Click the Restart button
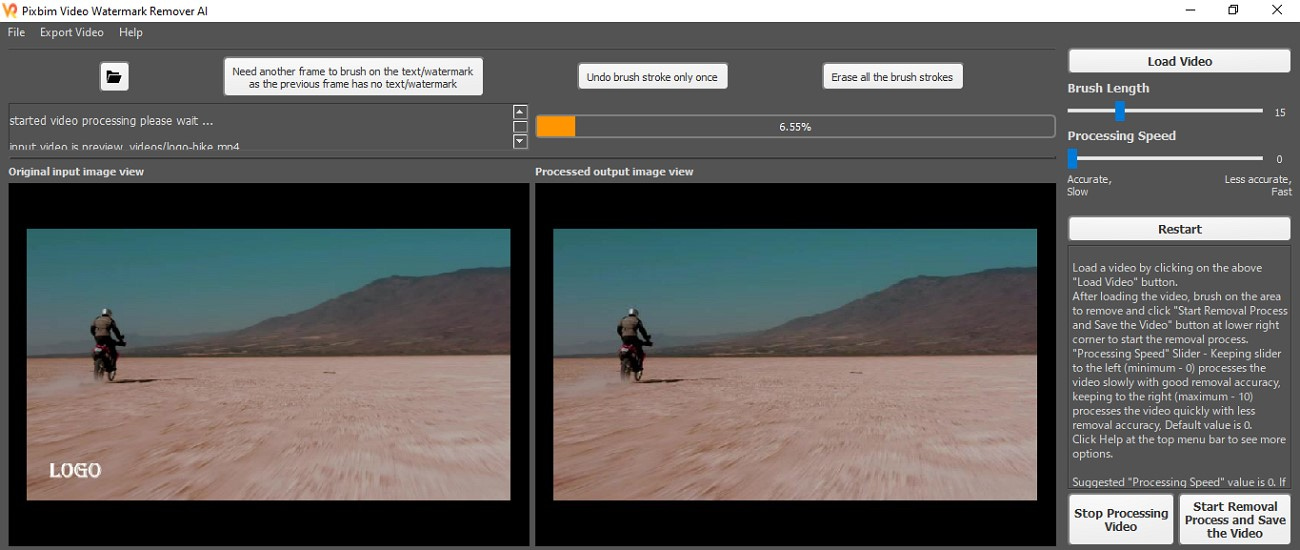This screenshot has height=550, width=1300. [x=1179, y=229]
